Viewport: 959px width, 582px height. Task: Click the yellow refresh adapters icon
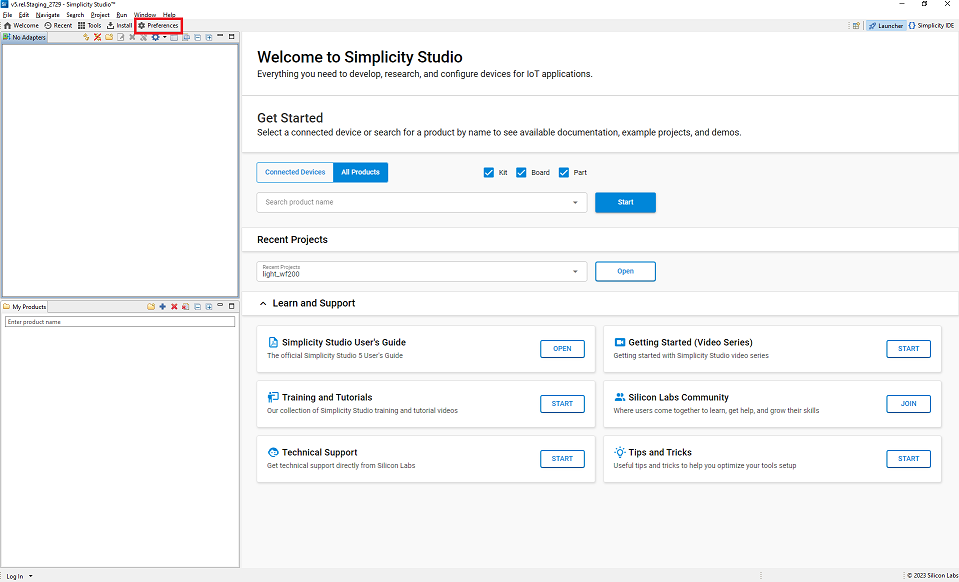tap(86, 37)
